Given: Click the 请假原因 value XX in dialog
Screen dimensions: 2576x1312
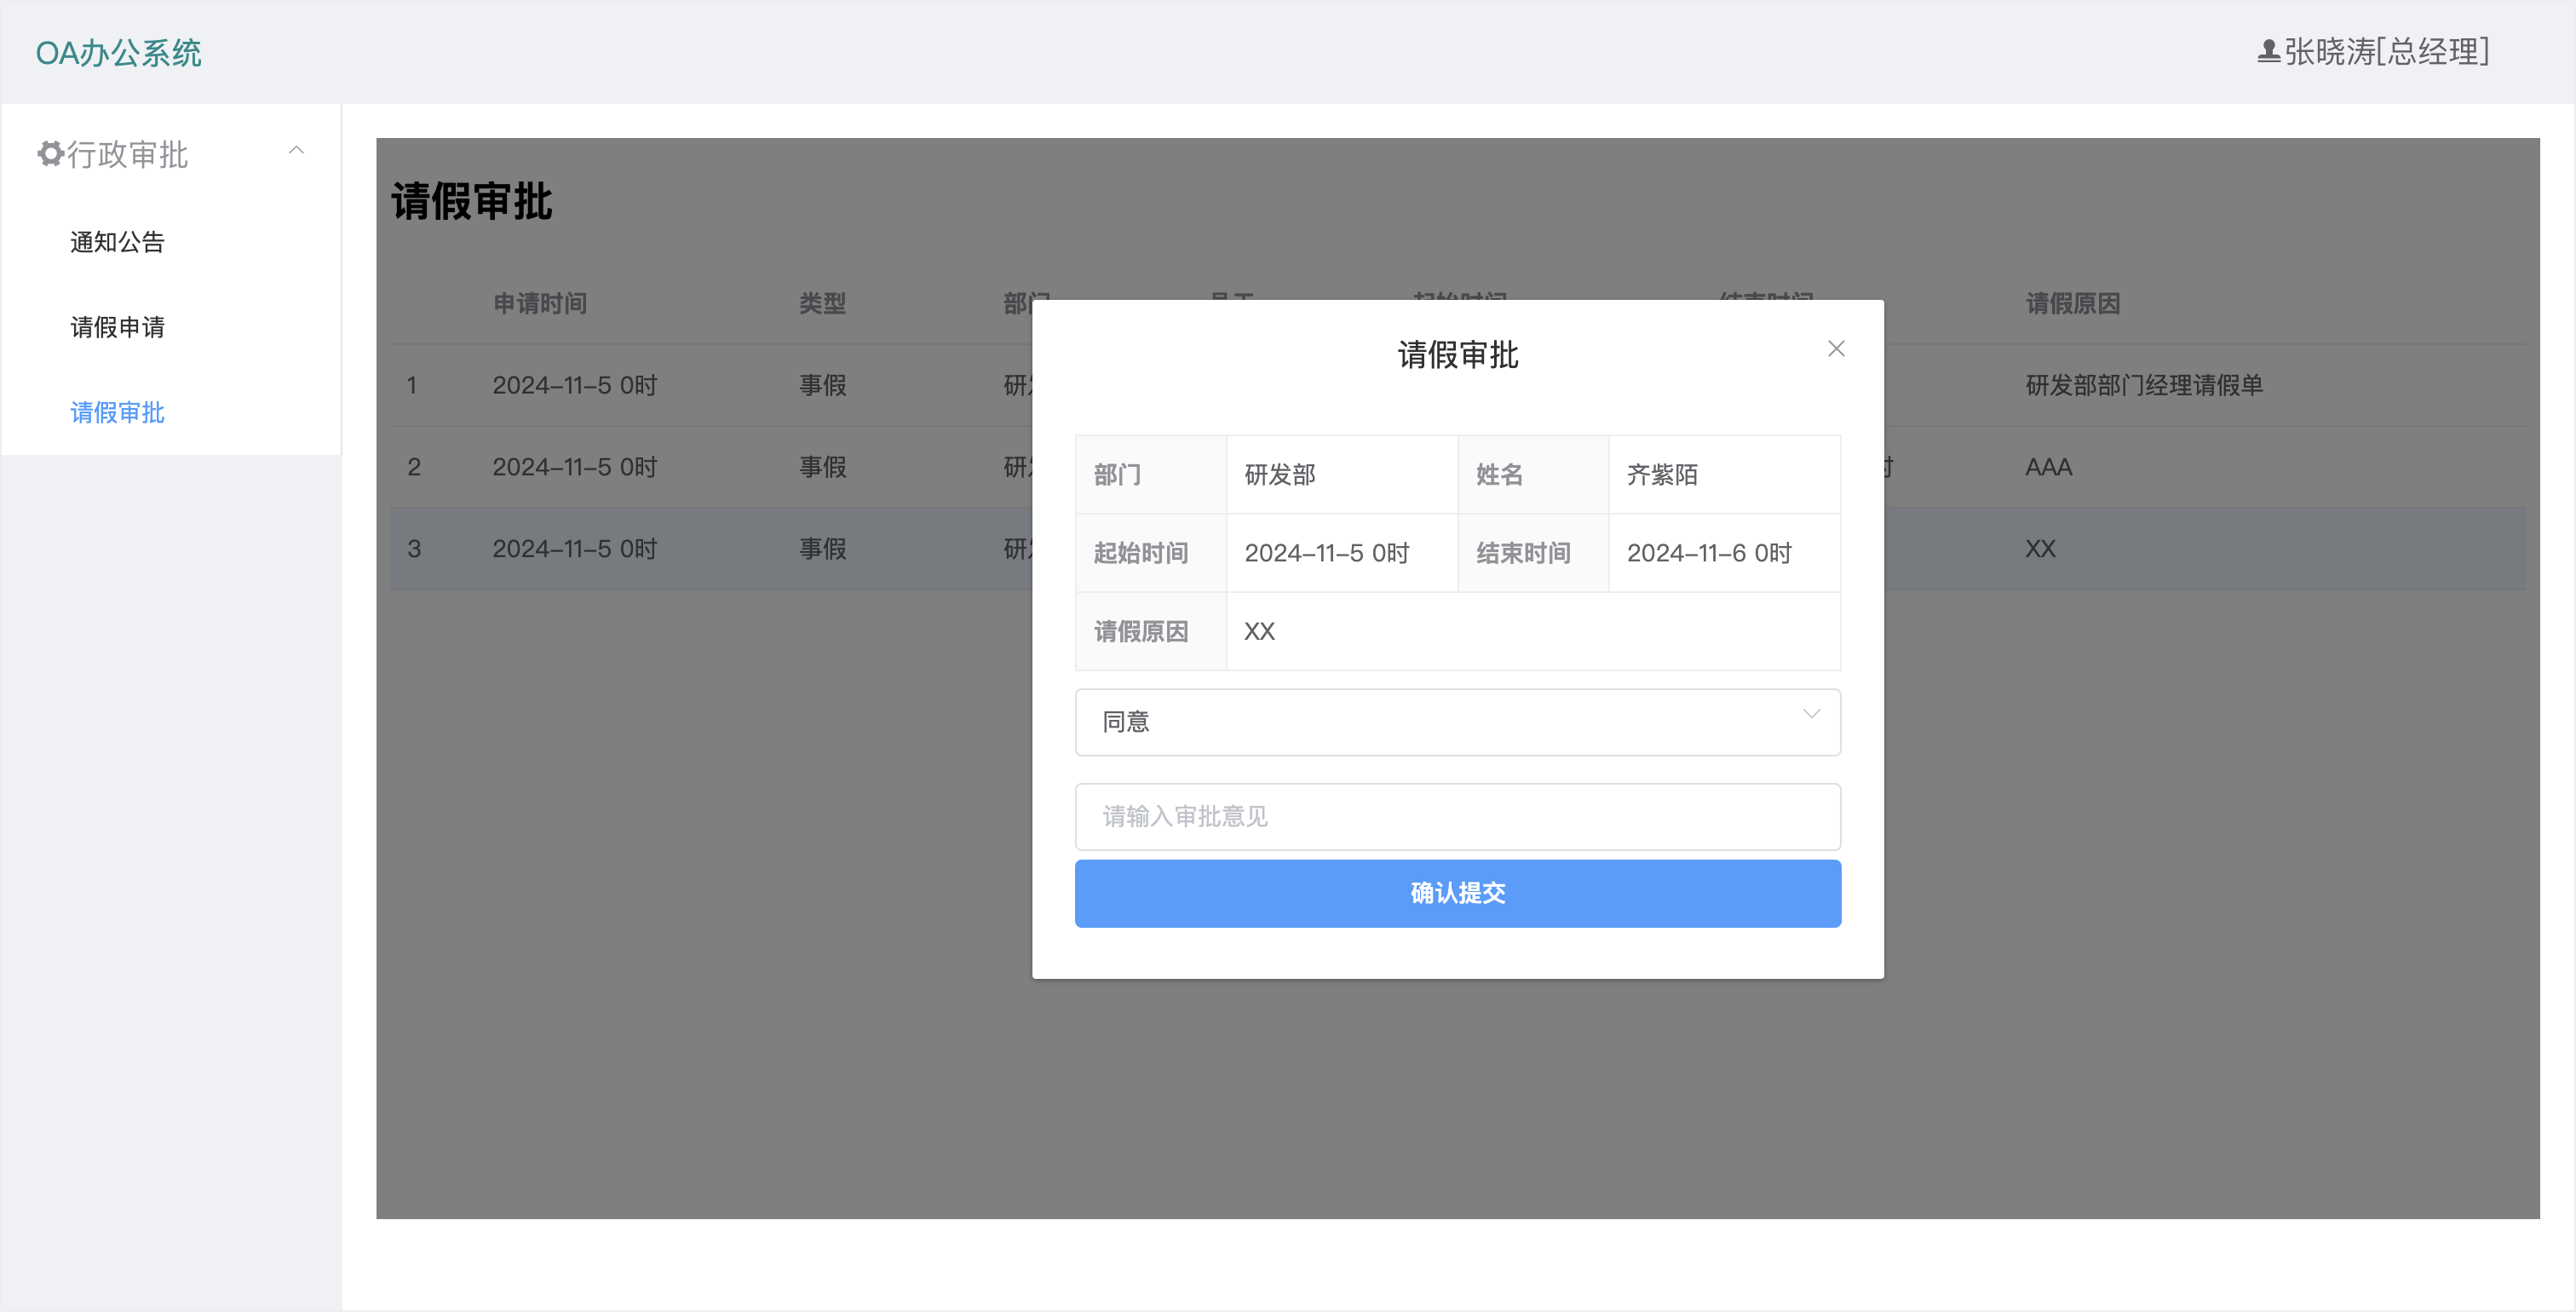Looking at the screenshot, I should click(x=1259, y=631).
